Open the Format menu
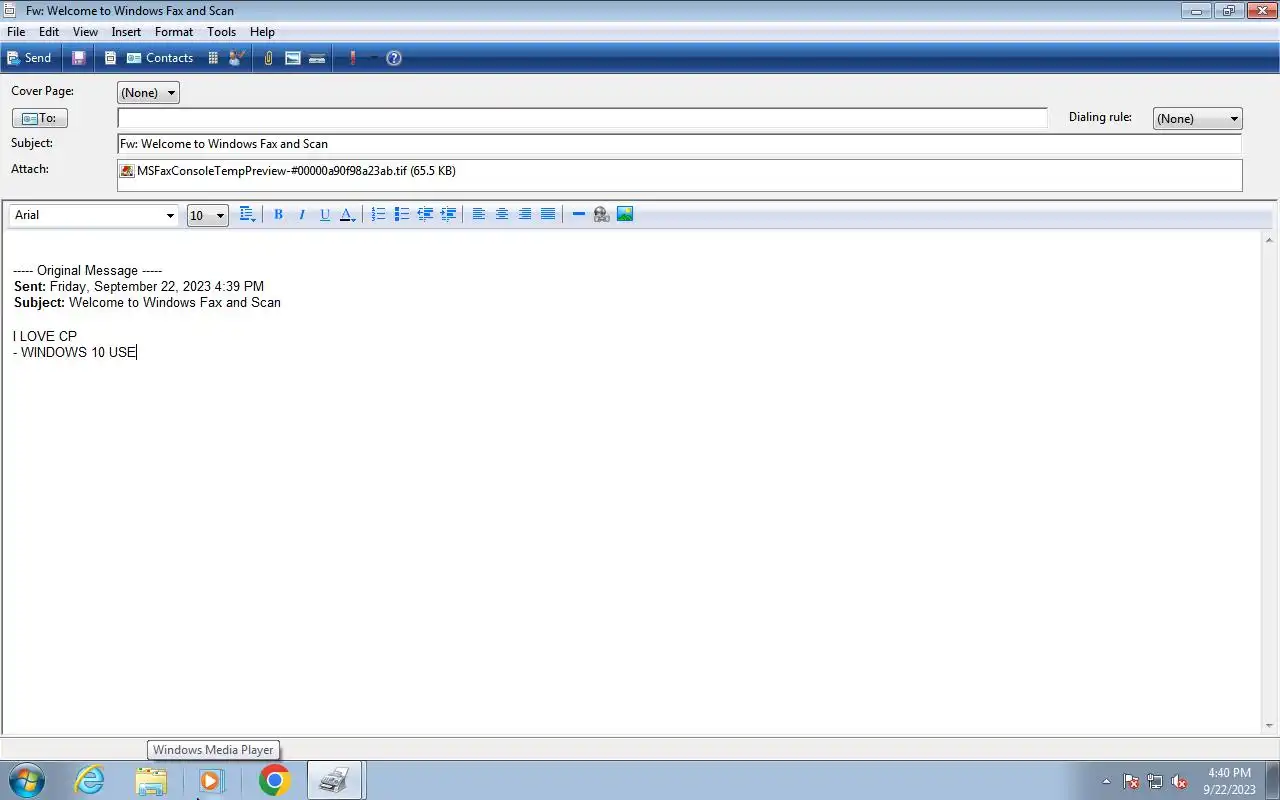 coord(174,32)
